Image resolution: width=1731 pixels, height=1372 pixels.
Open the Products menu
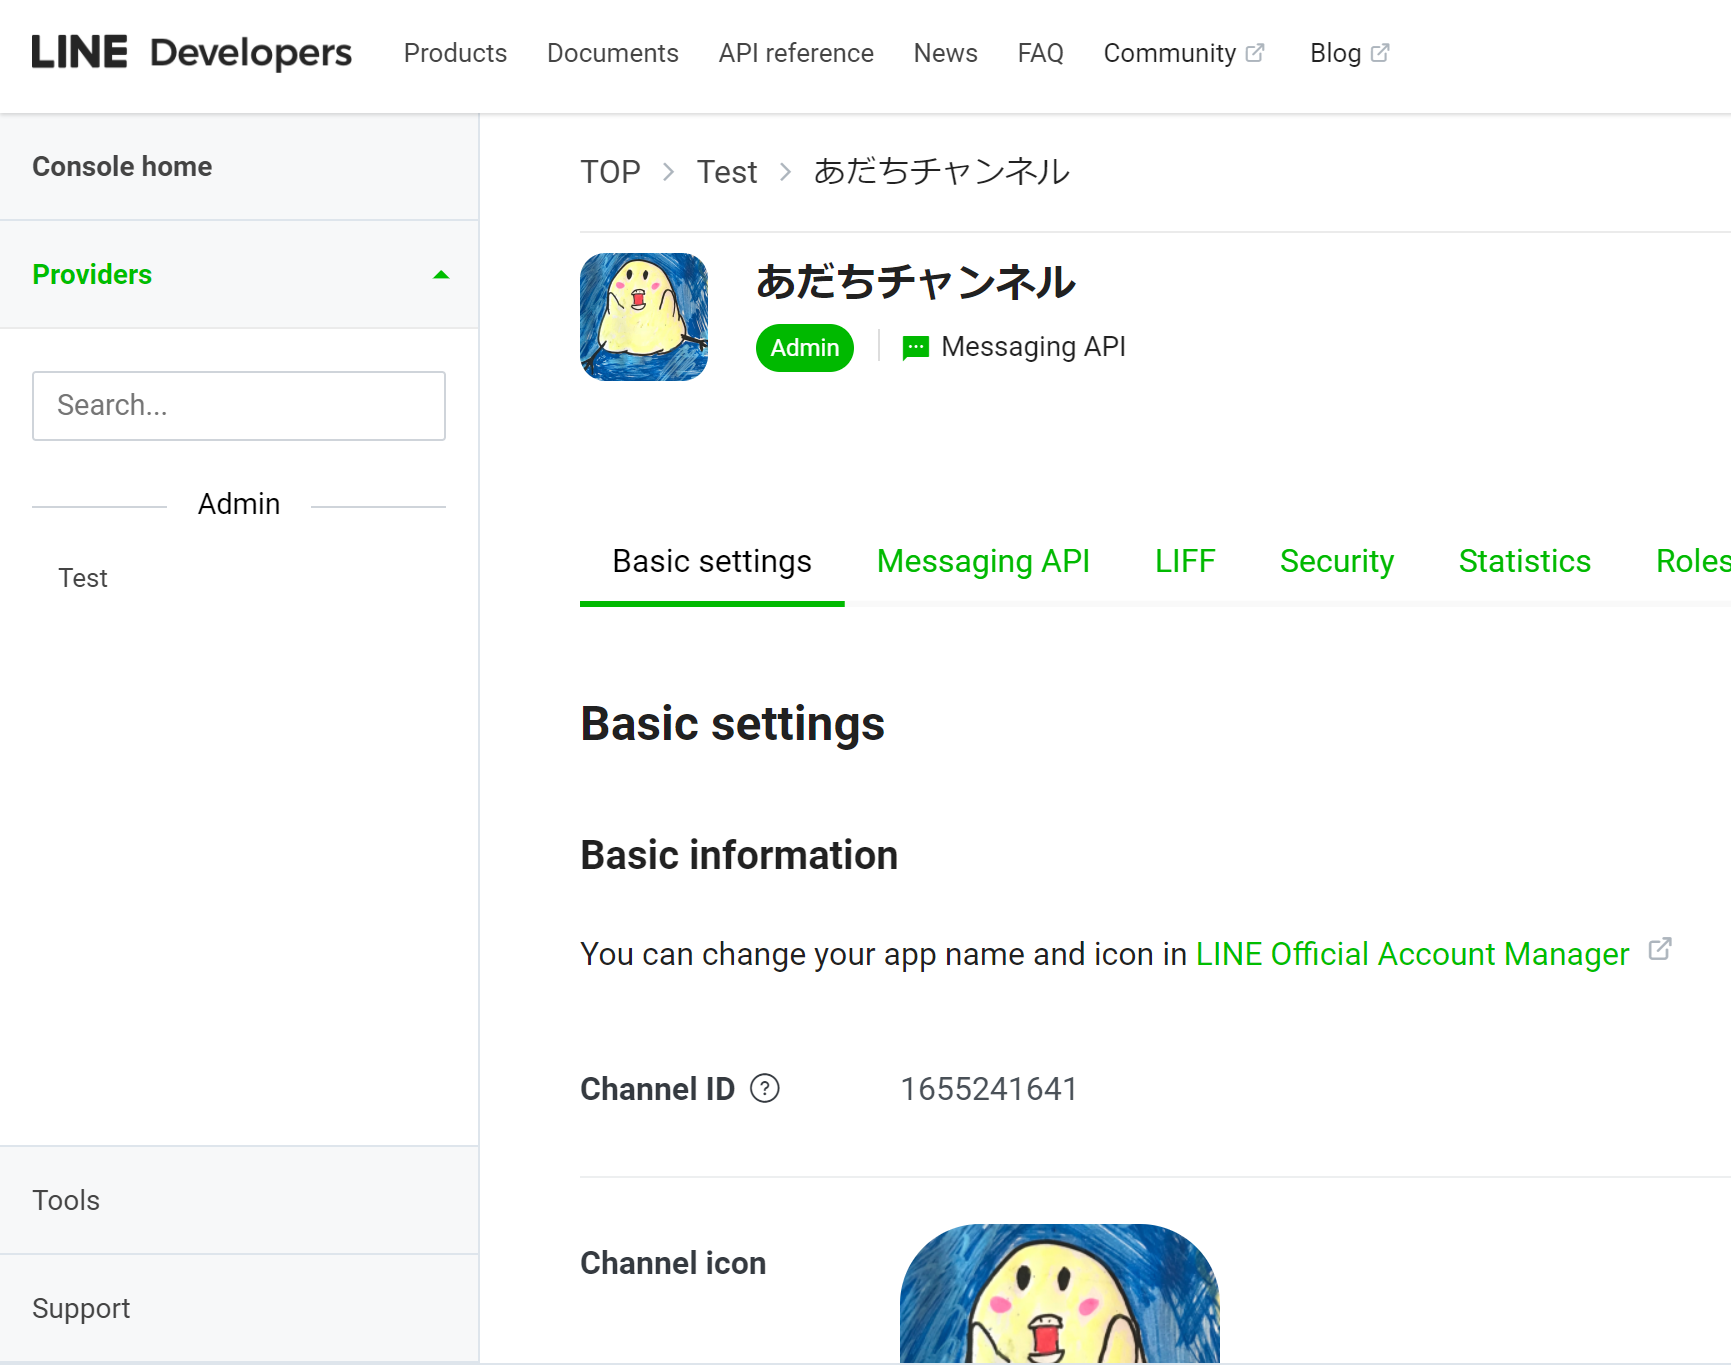point(455,53)
